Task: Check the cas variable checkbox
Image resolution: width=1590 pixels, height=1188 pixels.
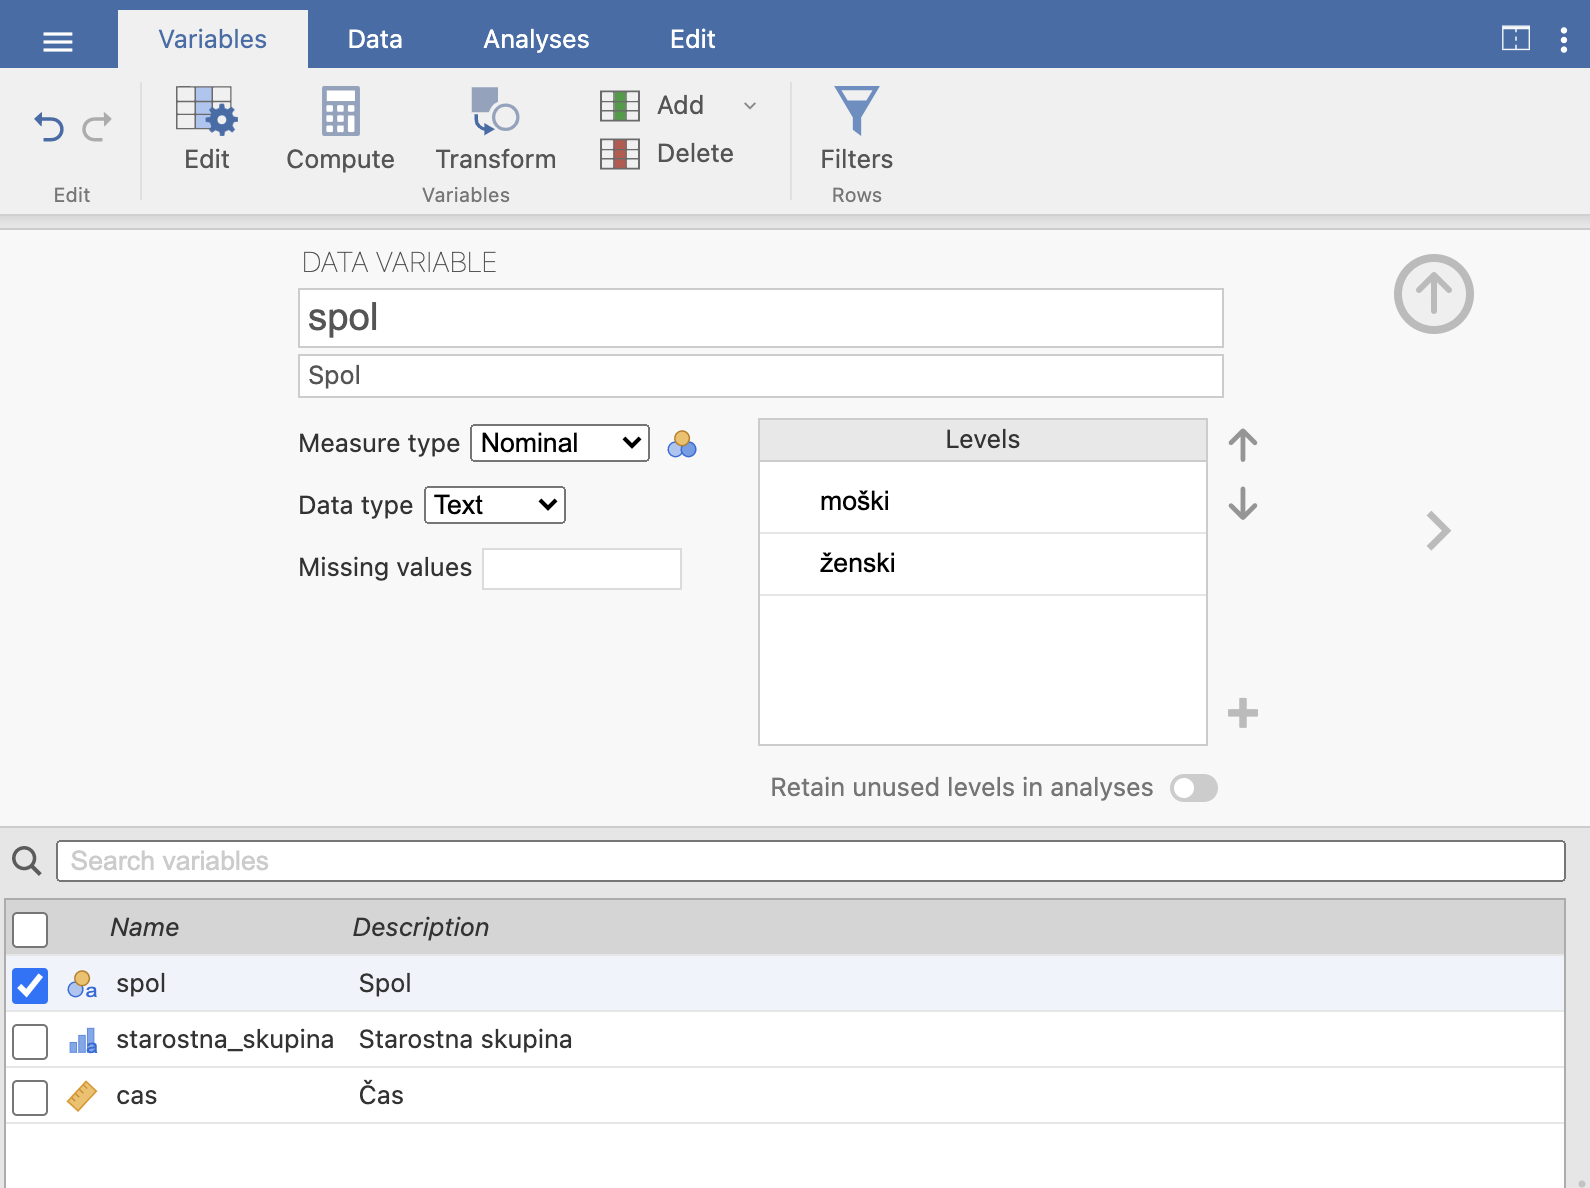Action: coord(30,1097)
